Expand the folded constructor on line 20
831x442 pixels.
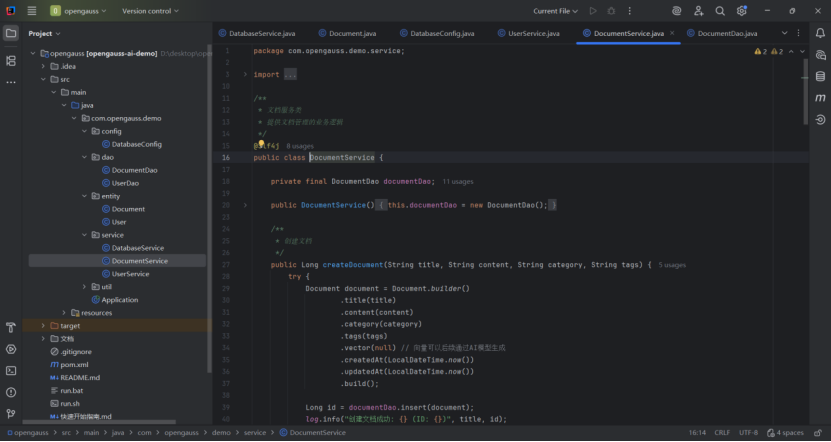245,205
